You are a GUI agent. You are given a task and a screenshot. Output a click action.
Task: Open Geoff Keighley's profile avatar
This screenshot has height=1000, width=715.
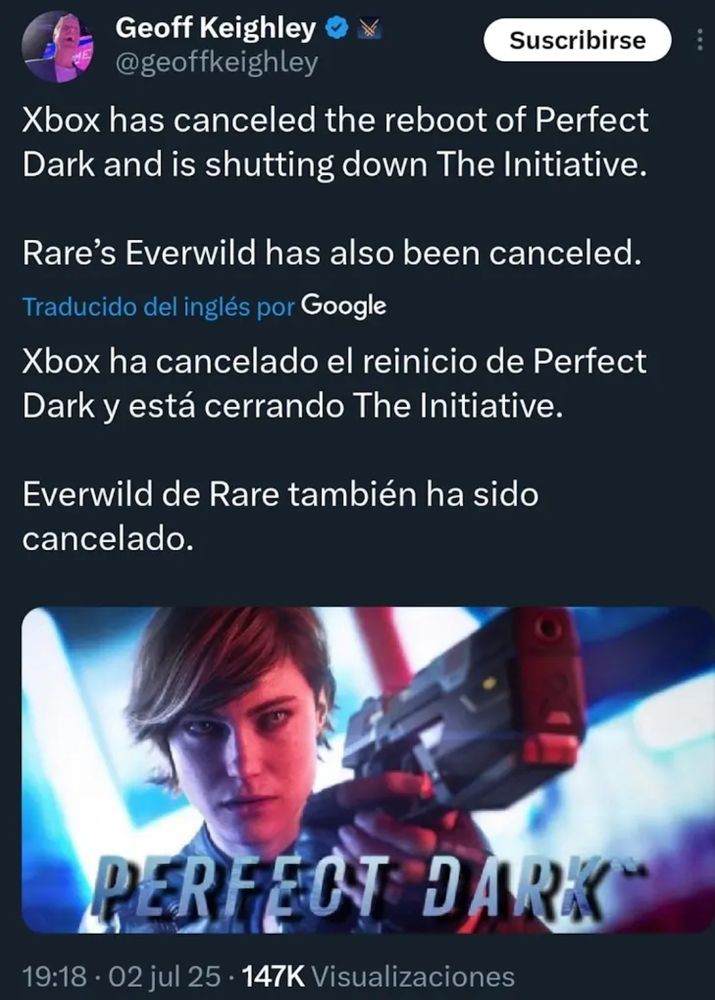[x=59, y=46]
